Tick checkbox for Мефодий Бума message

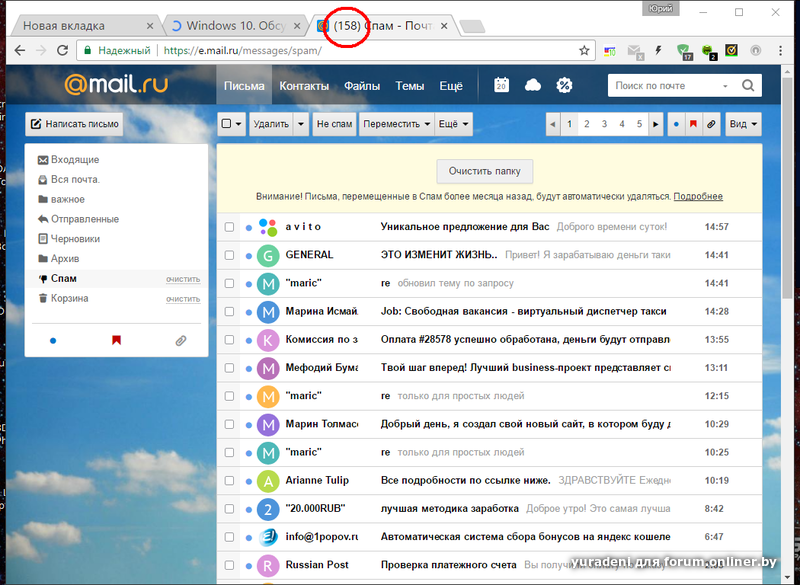229,368
